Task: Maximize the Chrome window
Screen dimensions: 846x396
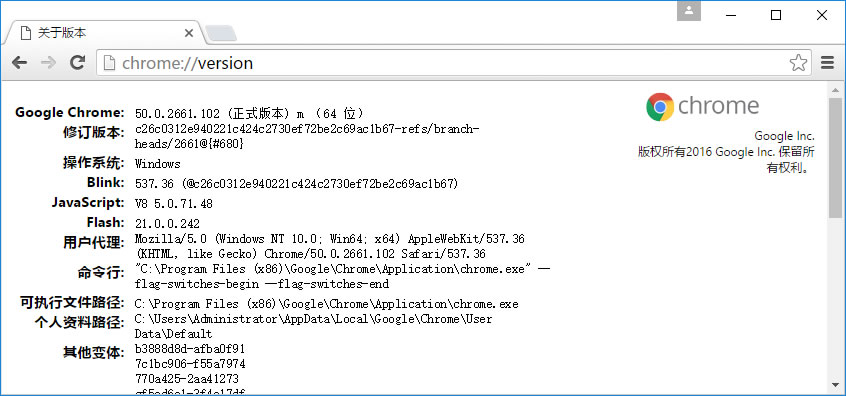Action: (x=776, y=15)
